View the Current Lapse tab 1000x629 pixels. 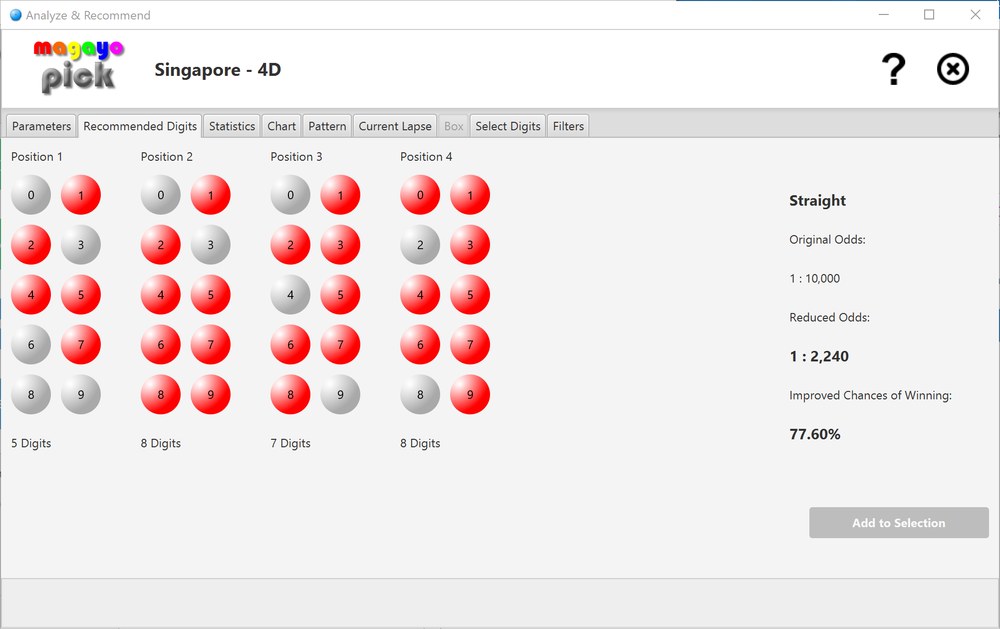pos(395,126)
